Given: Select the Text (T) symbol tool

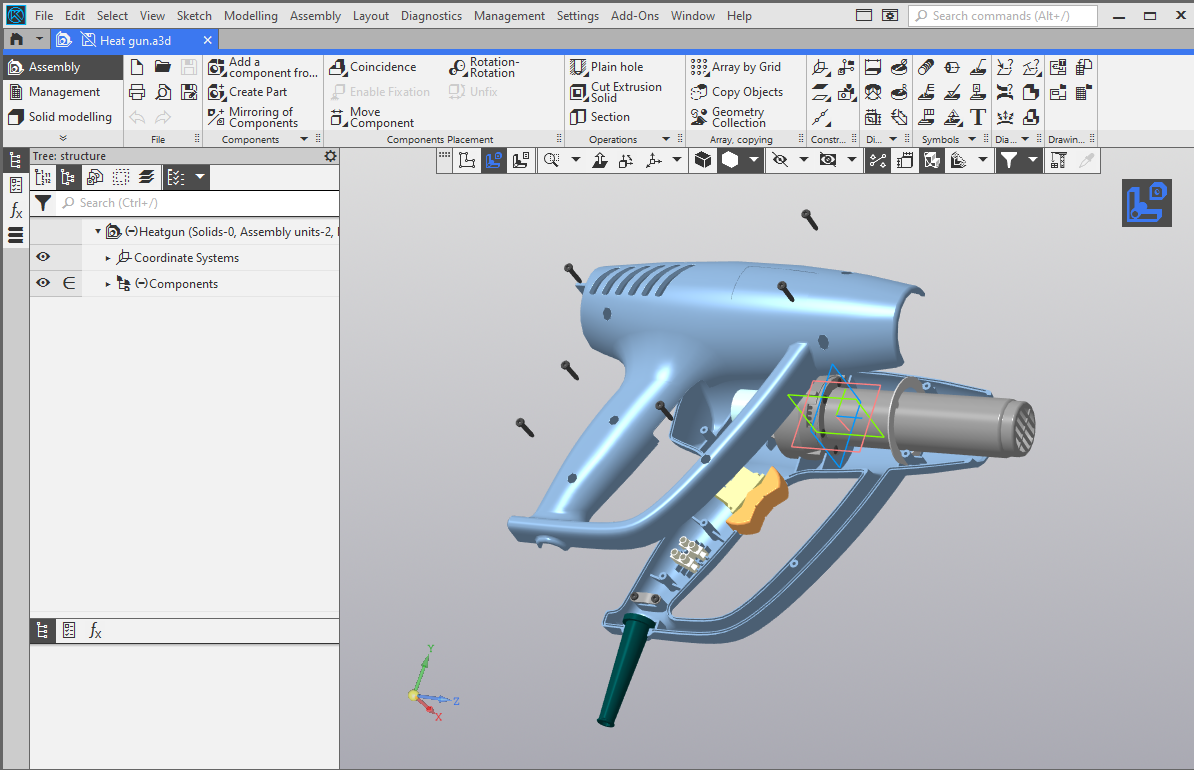Looking at the screenshot, I should 978,117.
